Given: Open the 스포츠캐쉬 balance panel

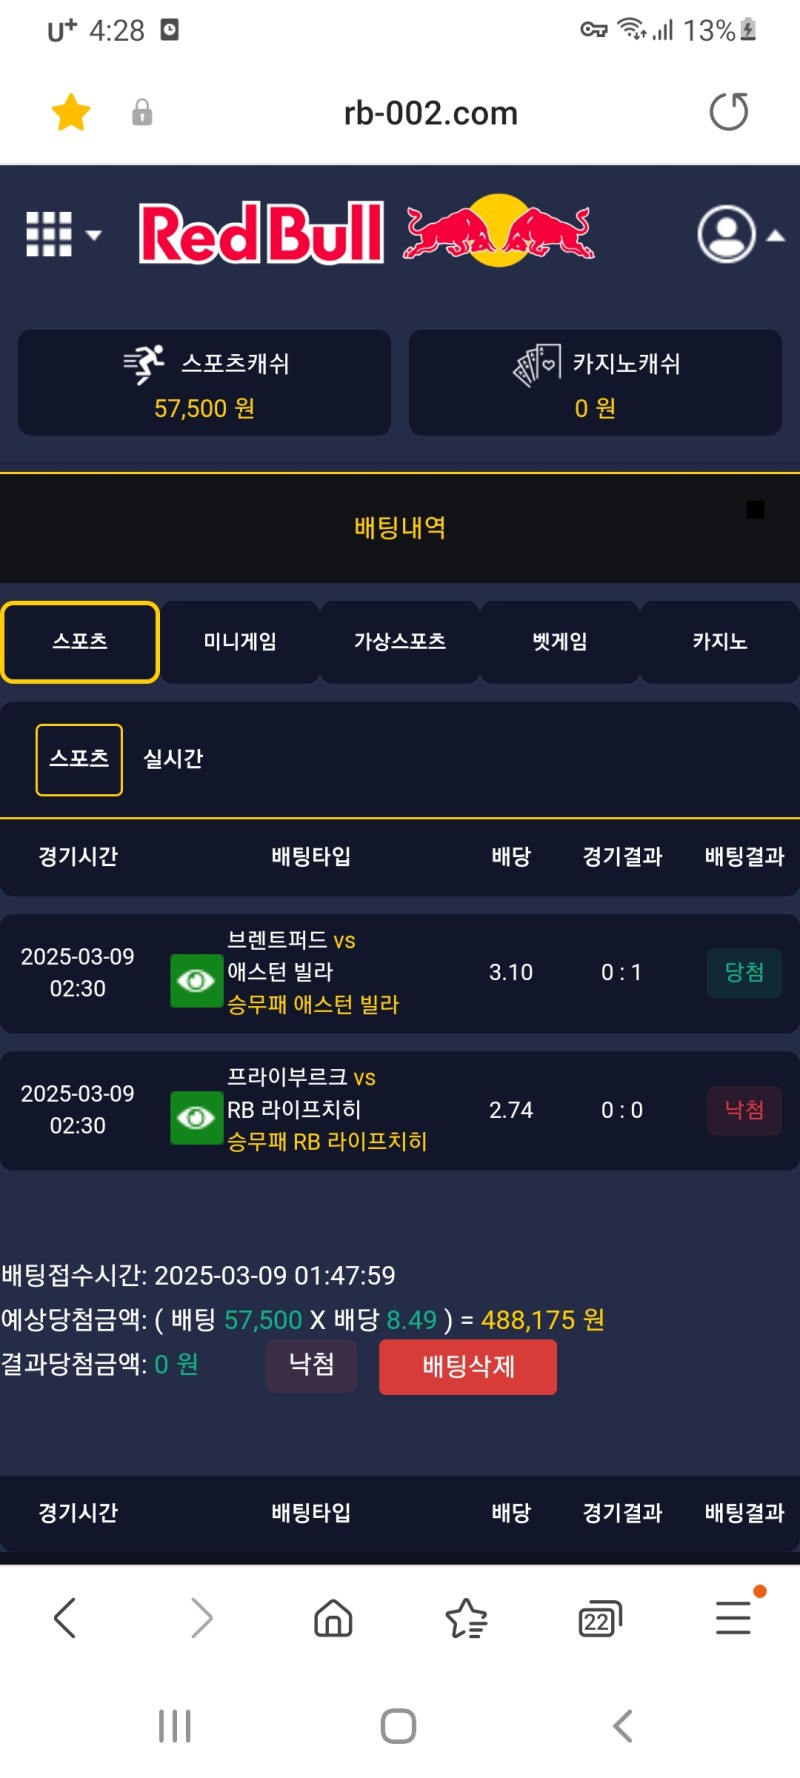Looking at the screenshot, I should (x=204, y=383).
